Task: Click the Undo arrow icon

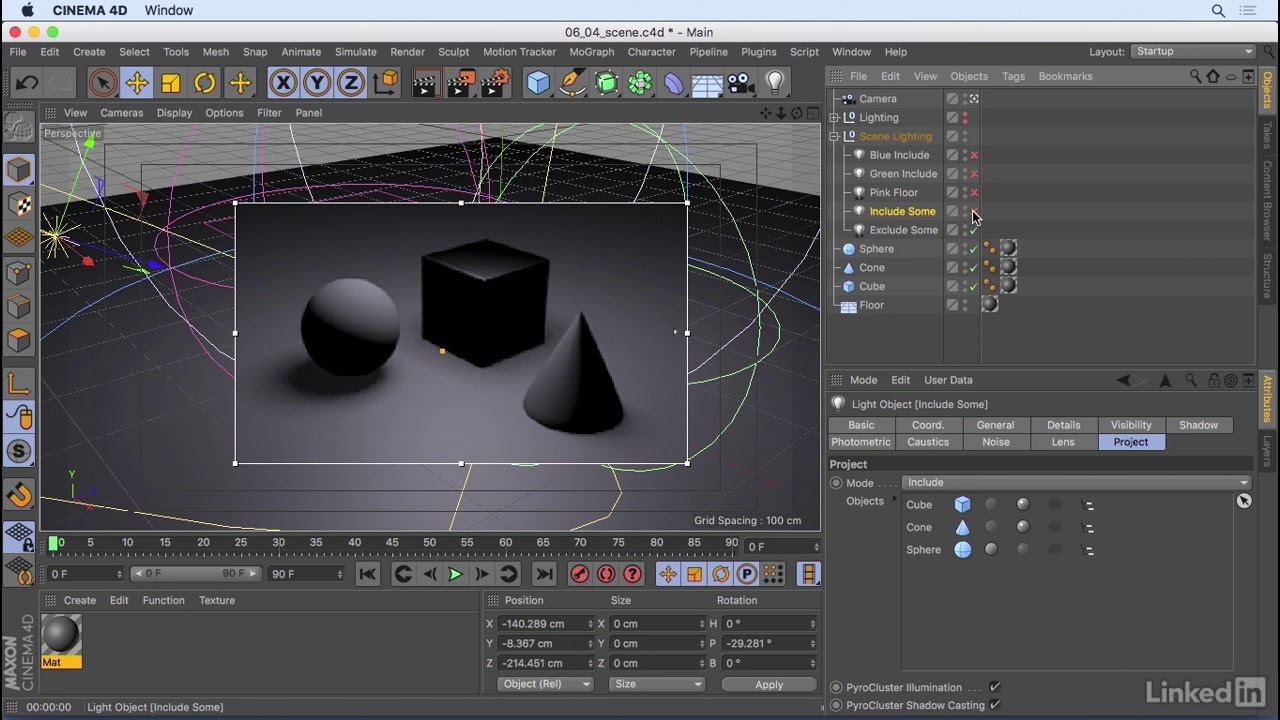Action: pyautogui.click(x=27, y=83)
